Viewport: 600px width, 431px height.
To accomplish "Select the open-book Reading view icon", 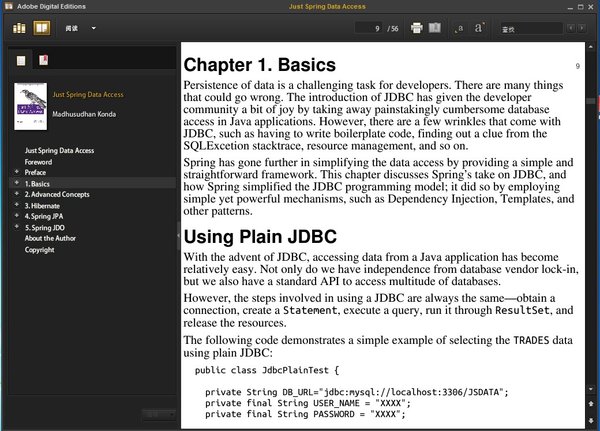I will [x=42, y=28].
